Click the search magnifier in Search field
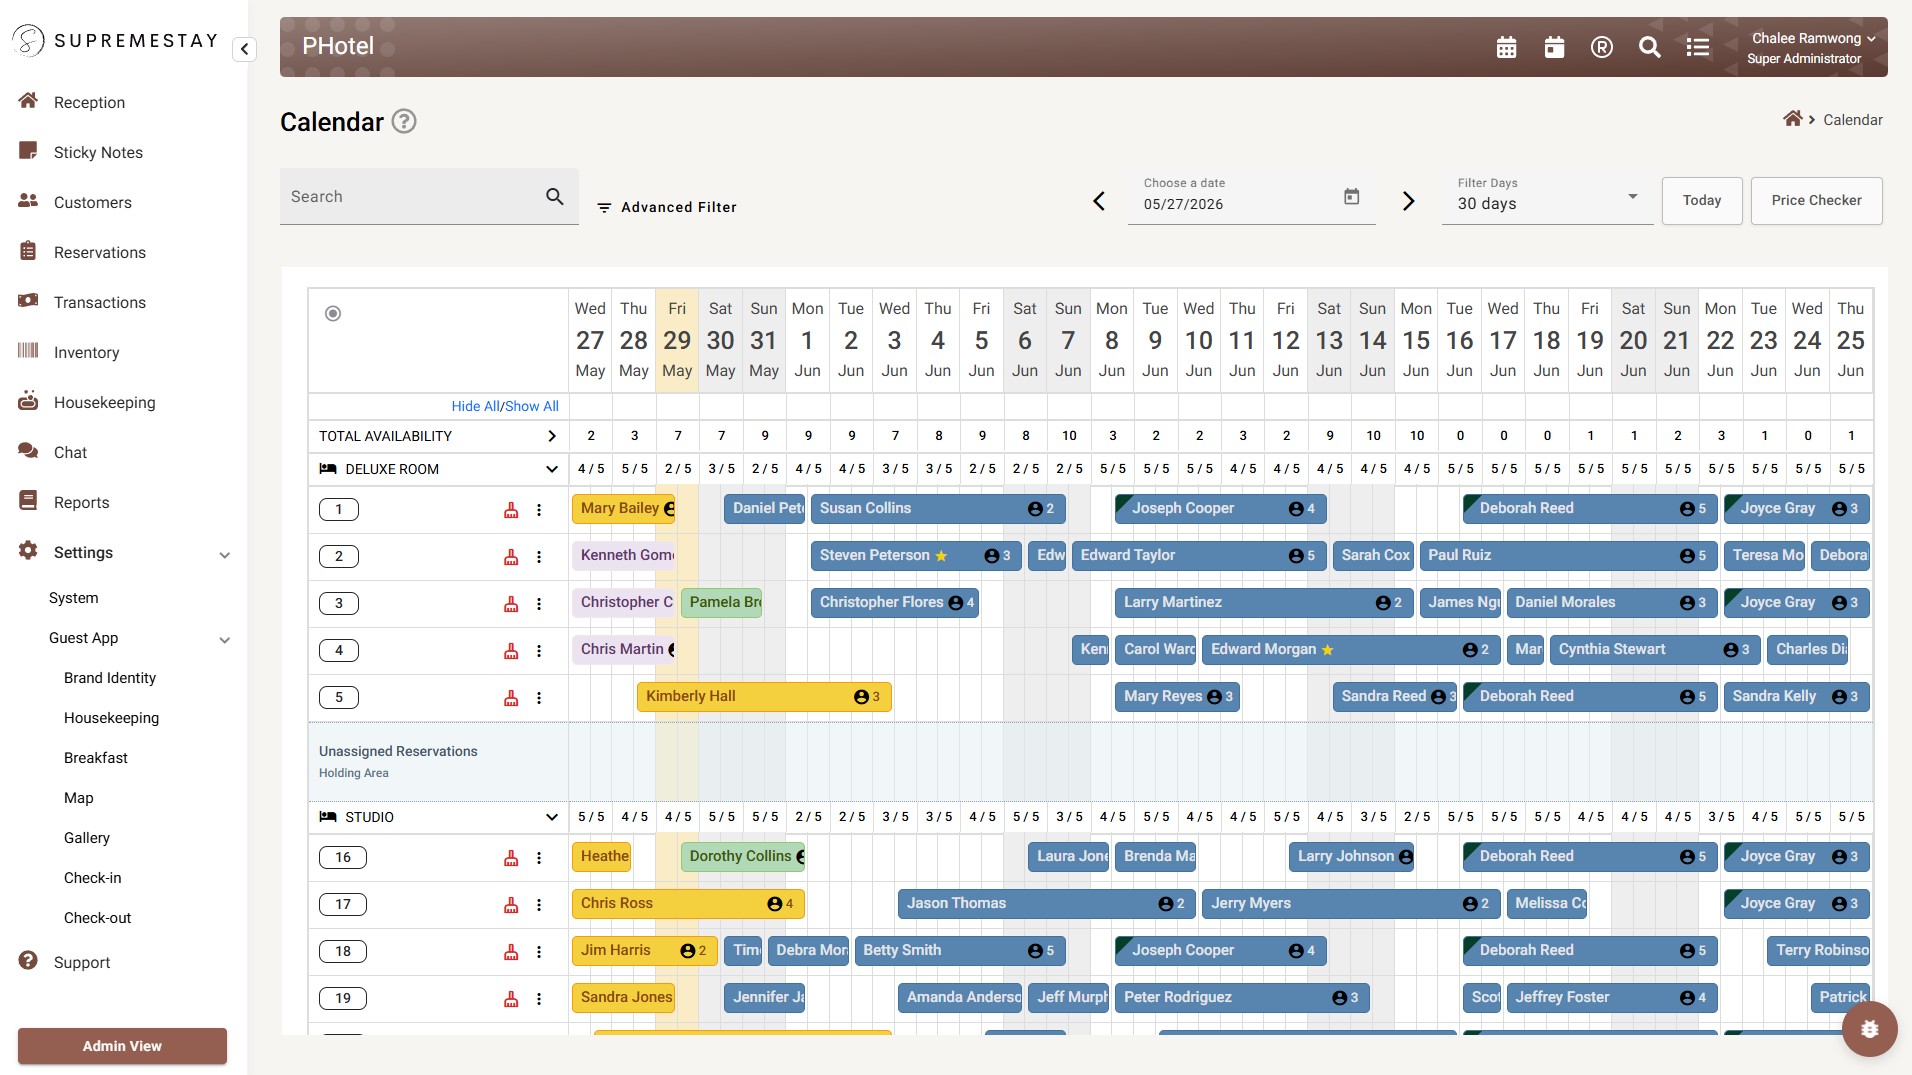This screenshot has height=1075, width=1912. click(x=555, y=196)
